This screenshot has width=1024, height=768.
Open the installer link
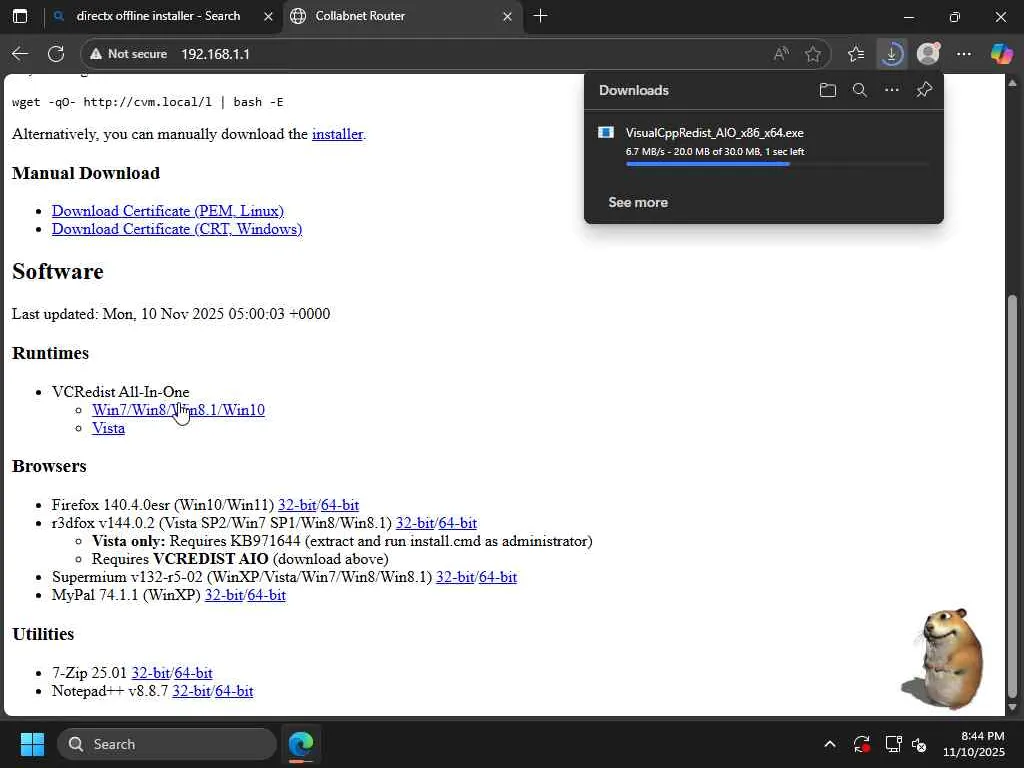[338, 134]
